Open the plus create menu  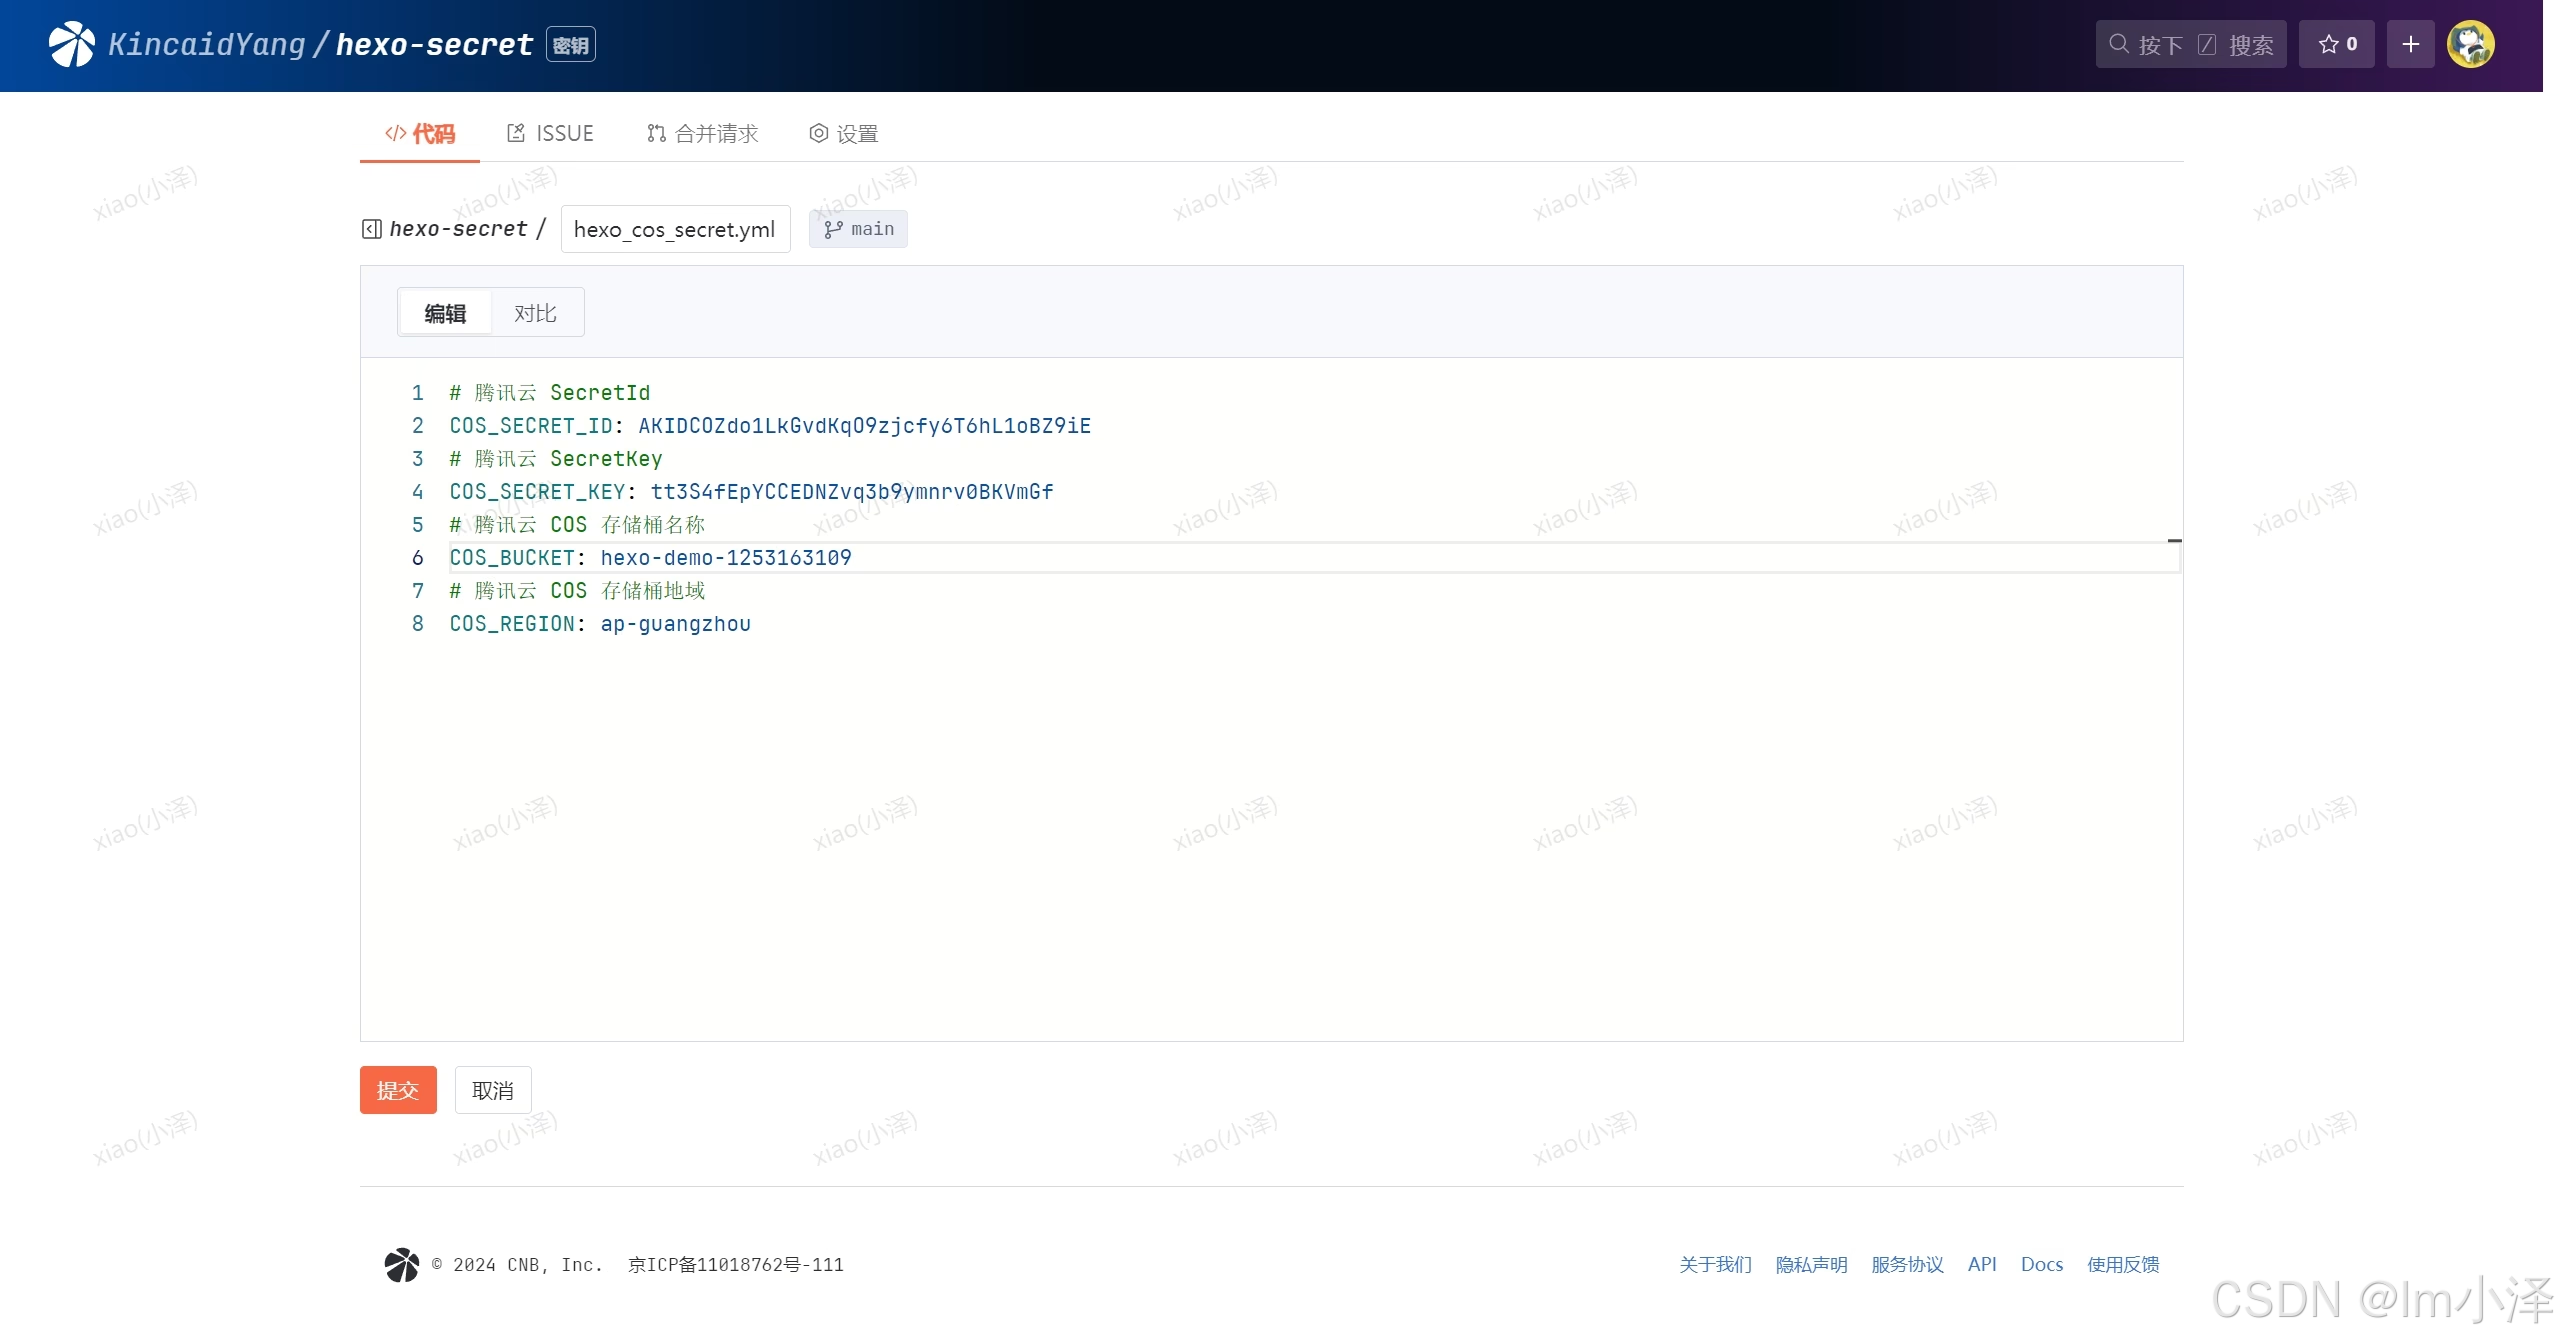(x=2410, y=45)
